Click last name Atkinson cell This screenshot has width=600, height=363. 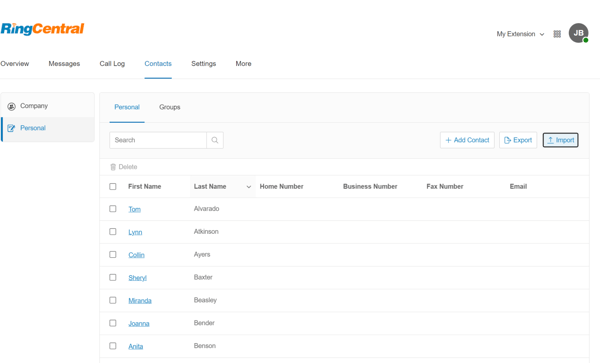206,231
